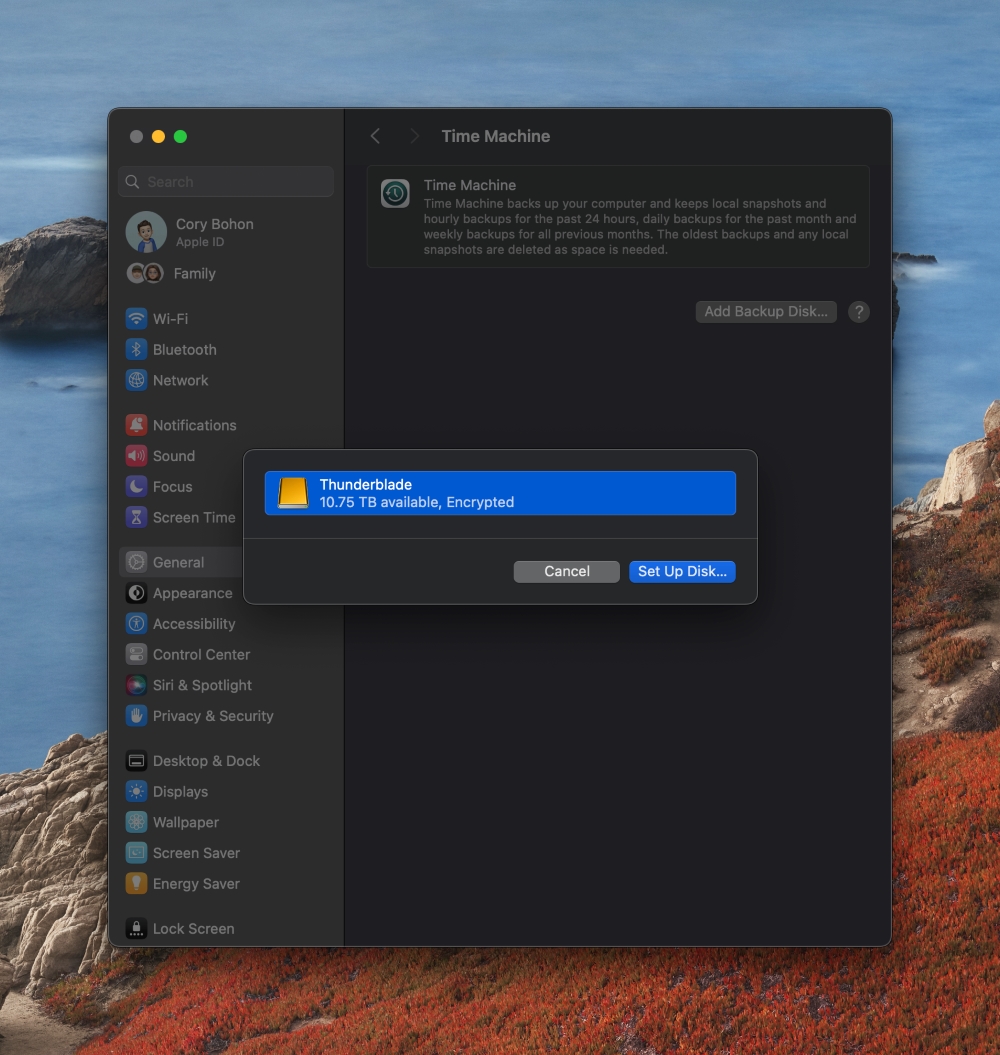Open Privacy & Security settings

(x=213, y=716)
